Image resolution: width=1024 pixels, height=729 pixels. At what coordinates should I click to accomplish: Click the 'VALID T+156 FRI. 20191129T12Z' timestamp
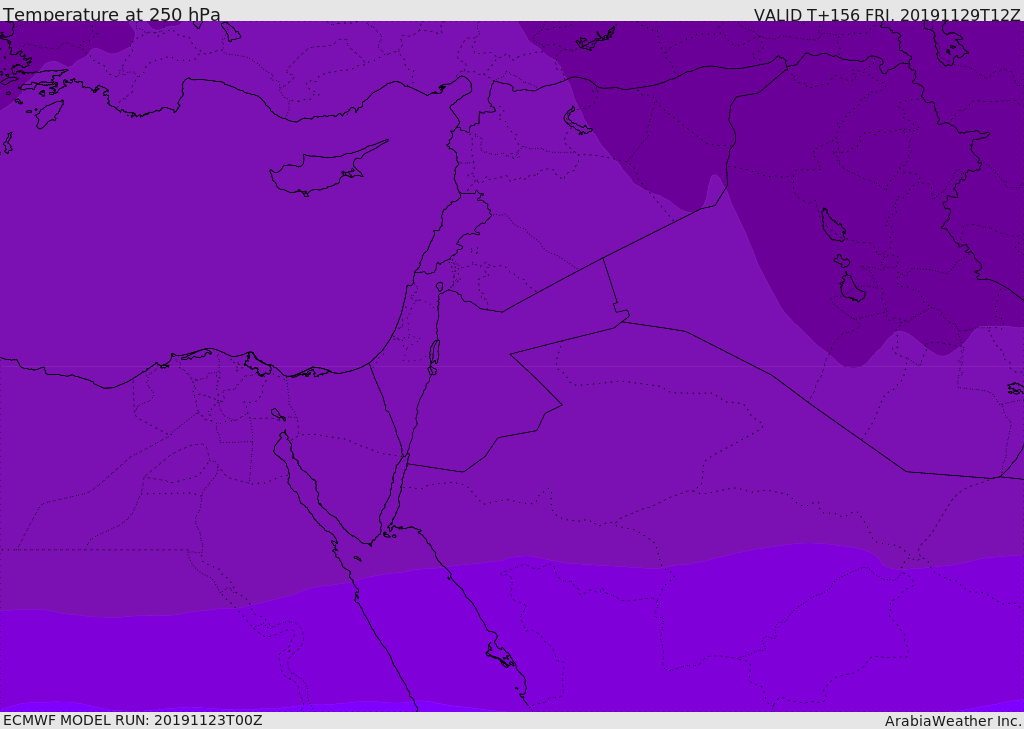click(x=887, y=15)
